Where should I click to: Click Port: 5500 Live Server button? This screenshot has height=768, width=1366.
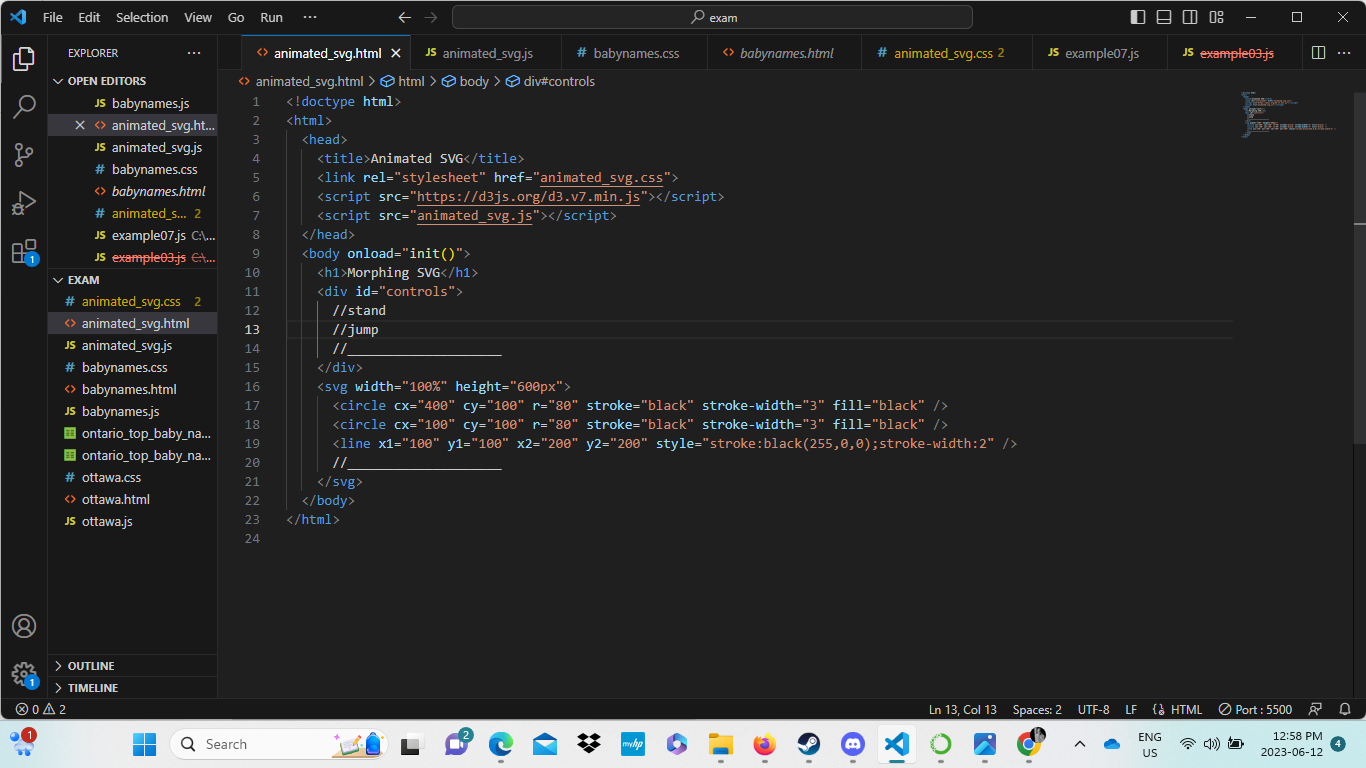tap(1255, 709)
